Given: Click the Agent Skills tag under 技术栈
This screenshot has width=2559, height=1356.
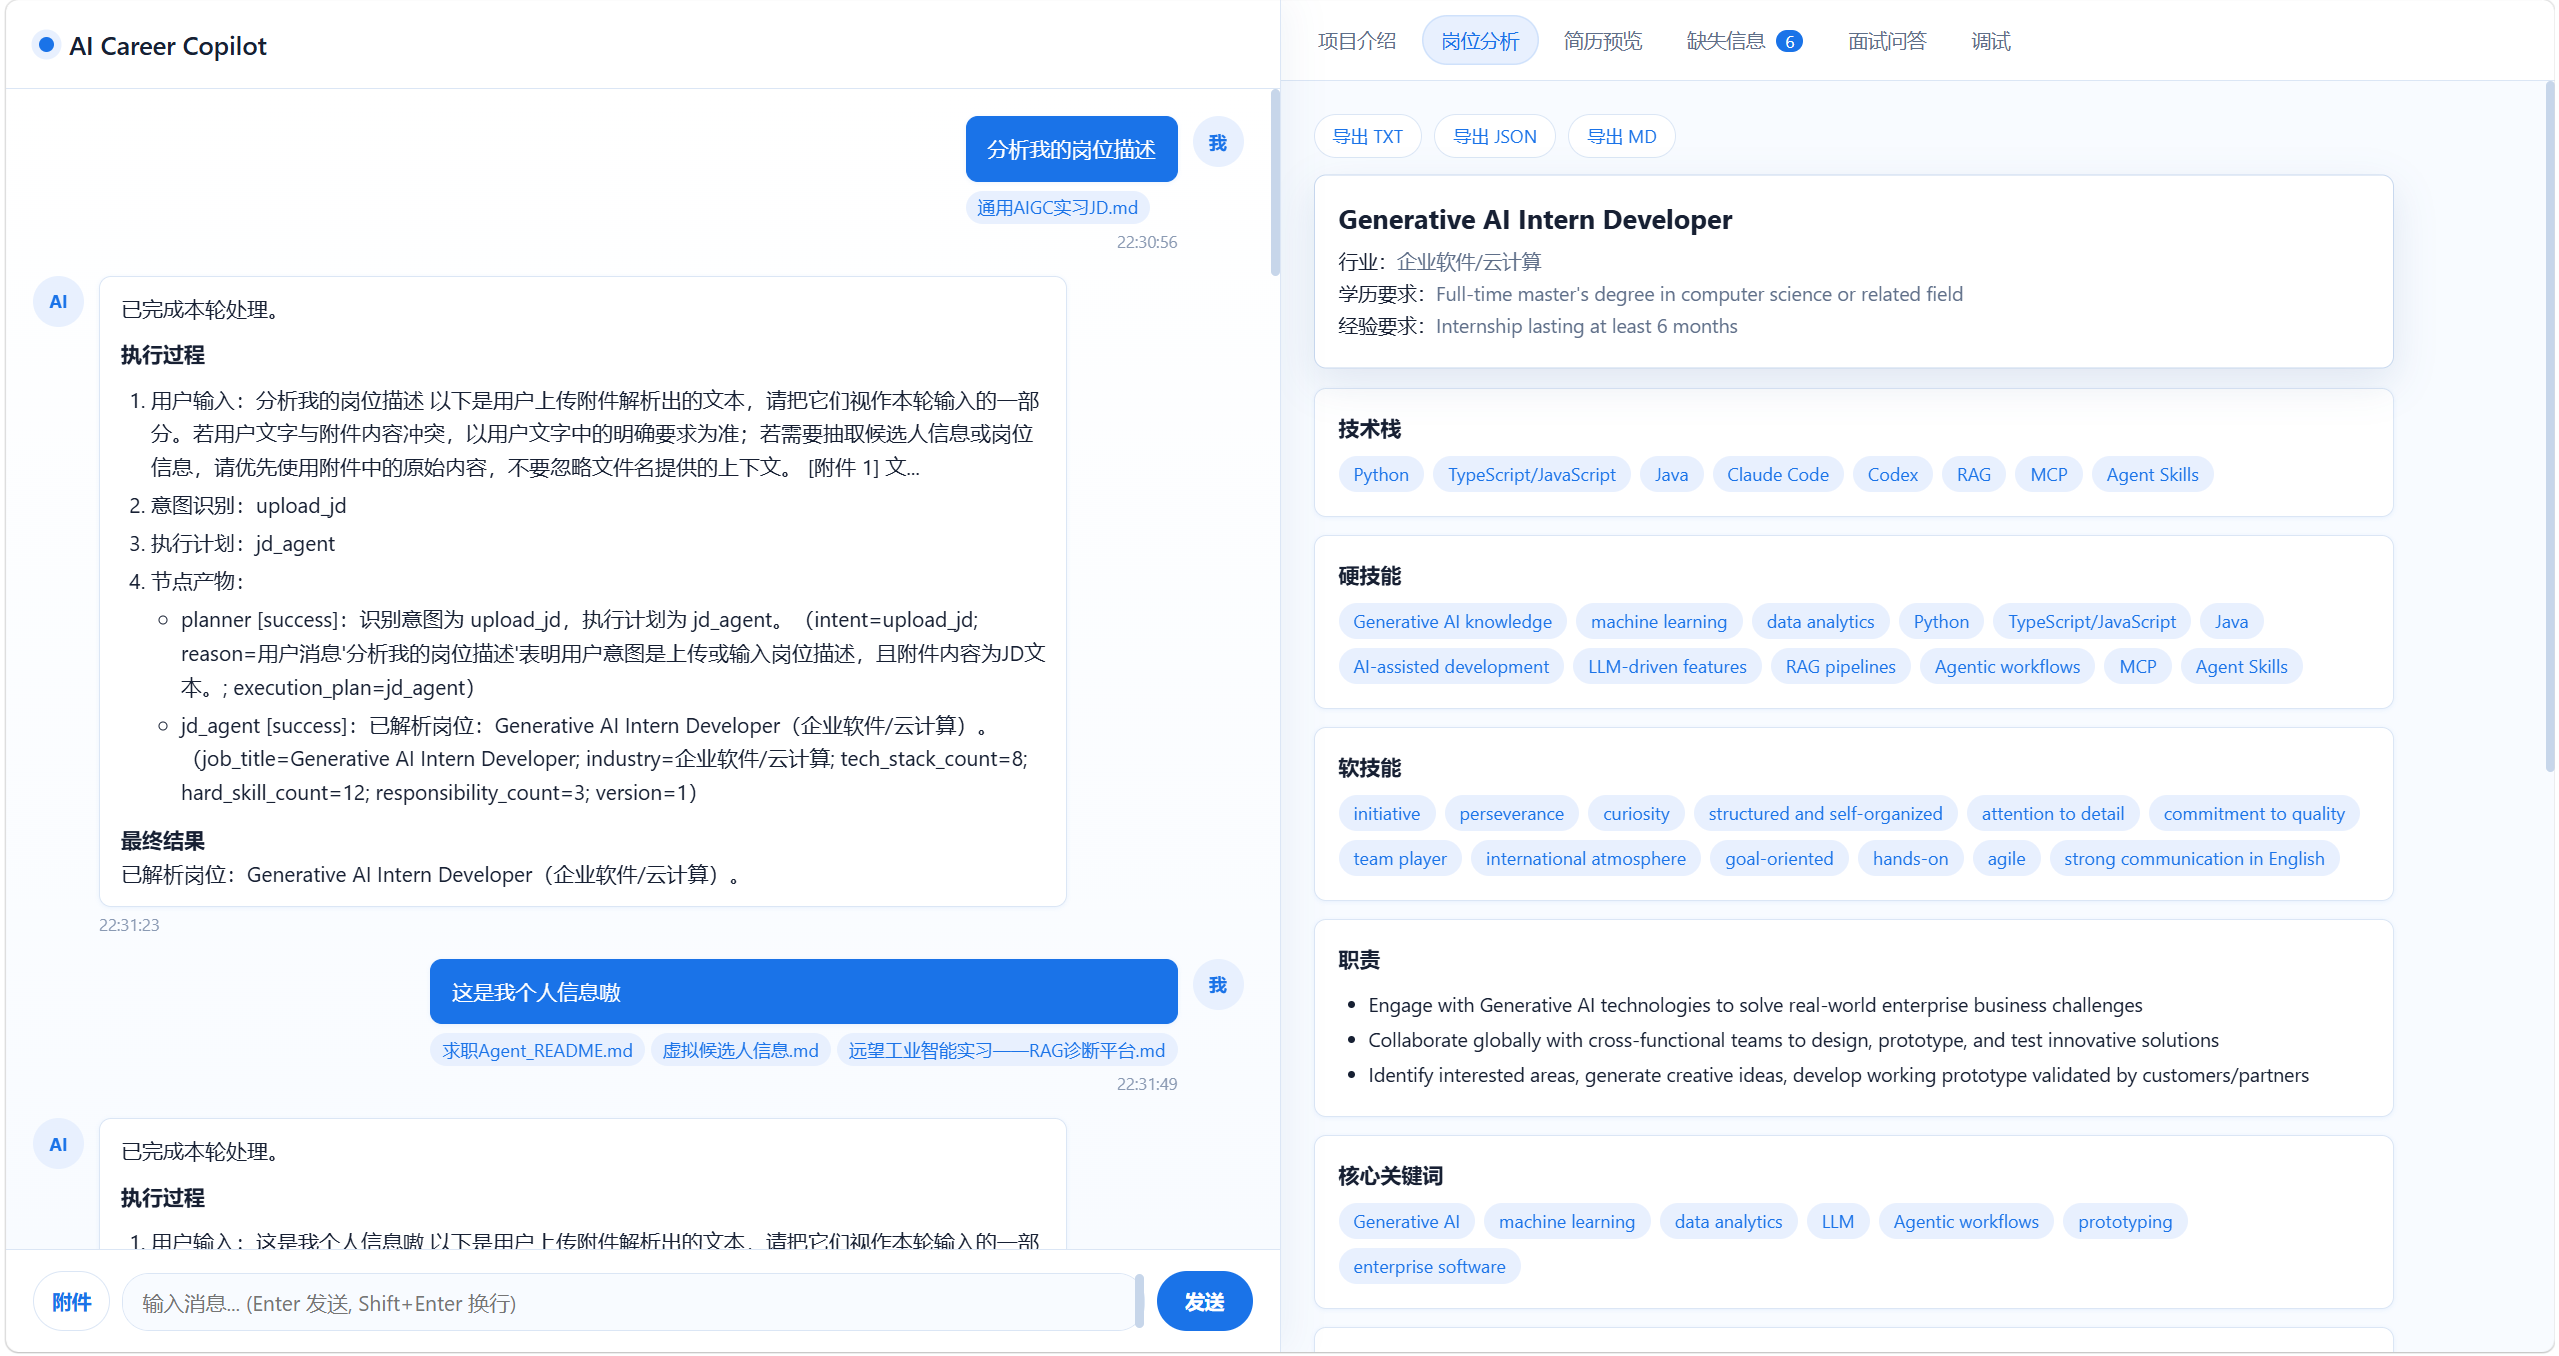Looking at the screenshot, I should coord(2151,475).
